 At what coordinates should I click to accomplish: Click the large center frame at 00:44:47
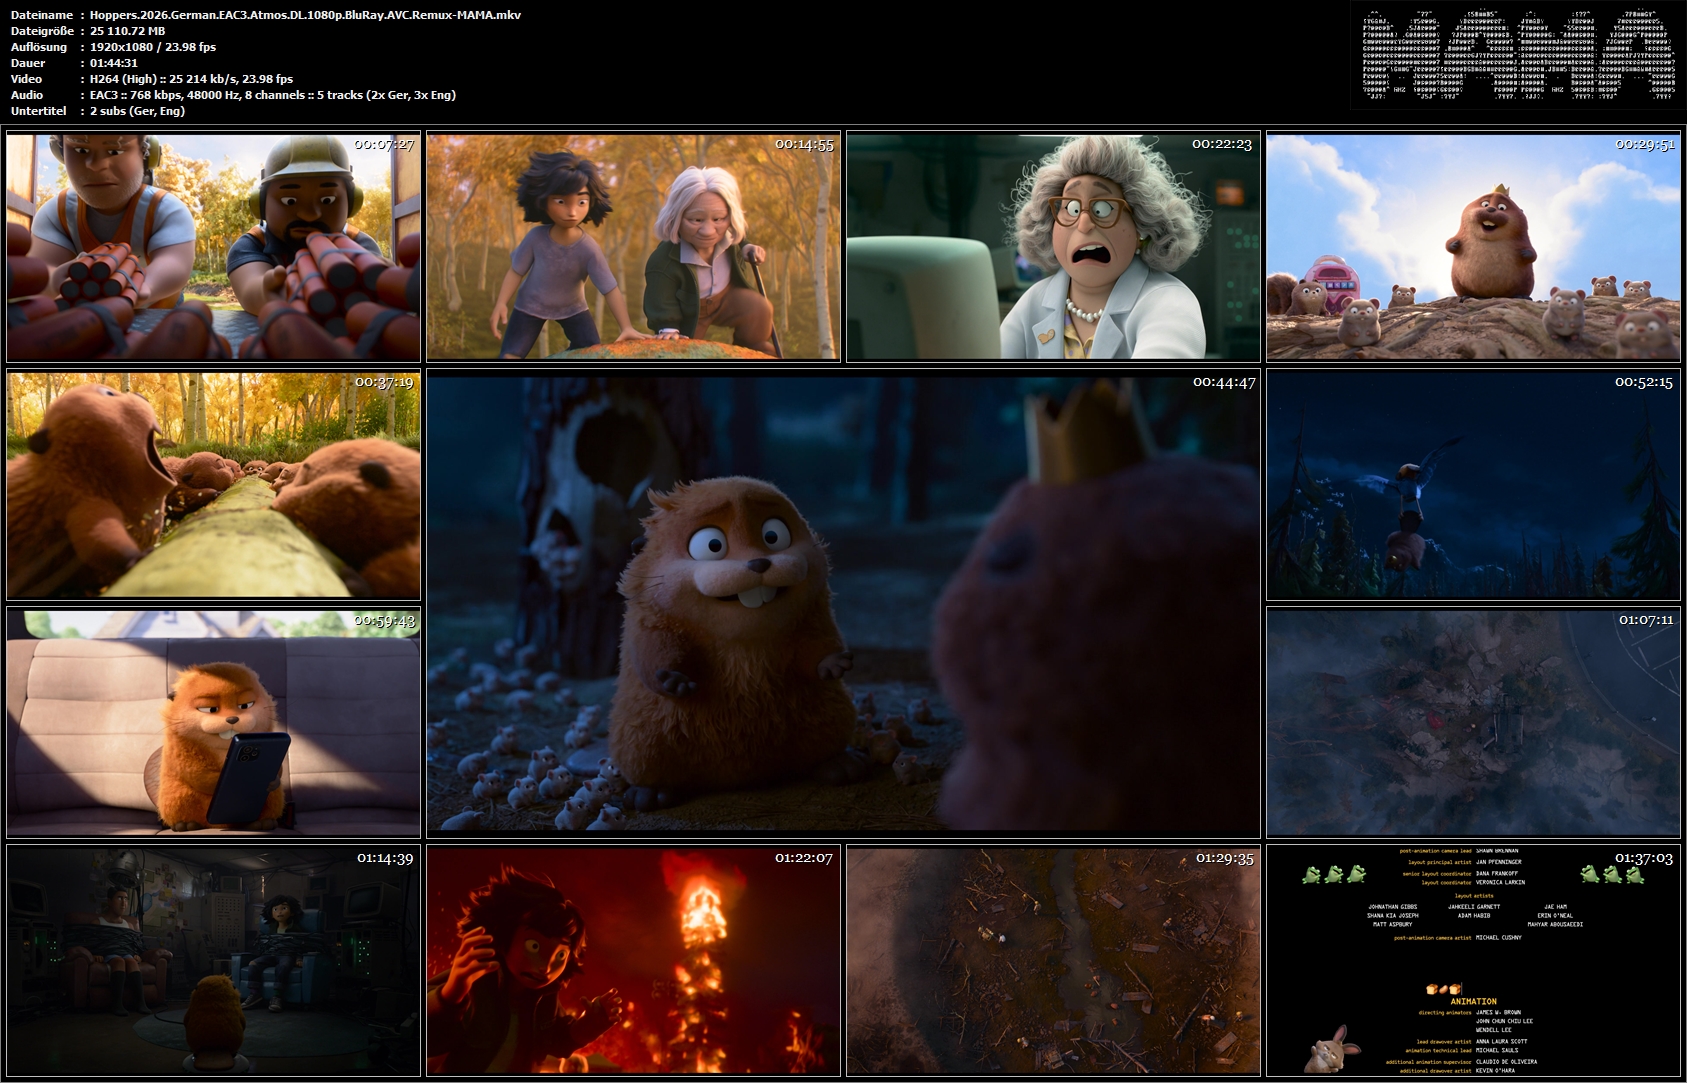coord(843,605)
